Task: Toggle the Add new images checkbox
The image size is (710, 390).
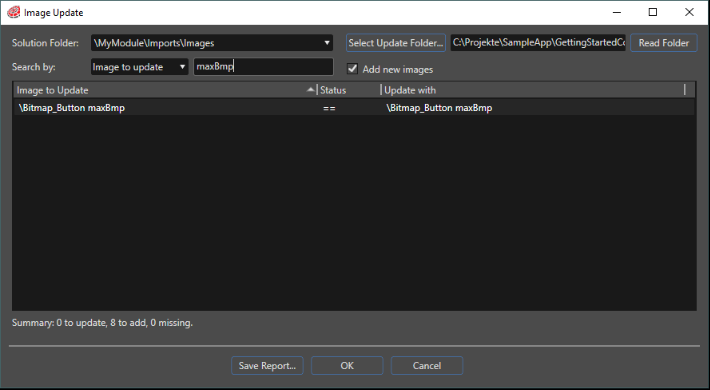Action: tap(352, 69)
